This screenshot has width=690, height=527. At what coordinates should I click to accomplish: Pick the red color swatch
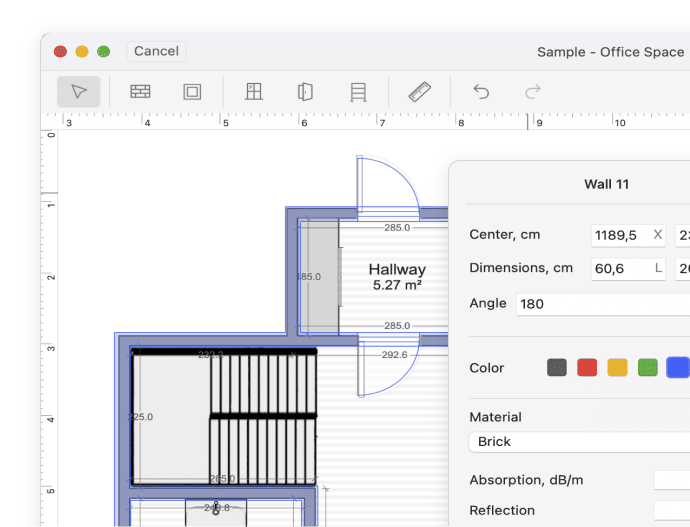587,368
